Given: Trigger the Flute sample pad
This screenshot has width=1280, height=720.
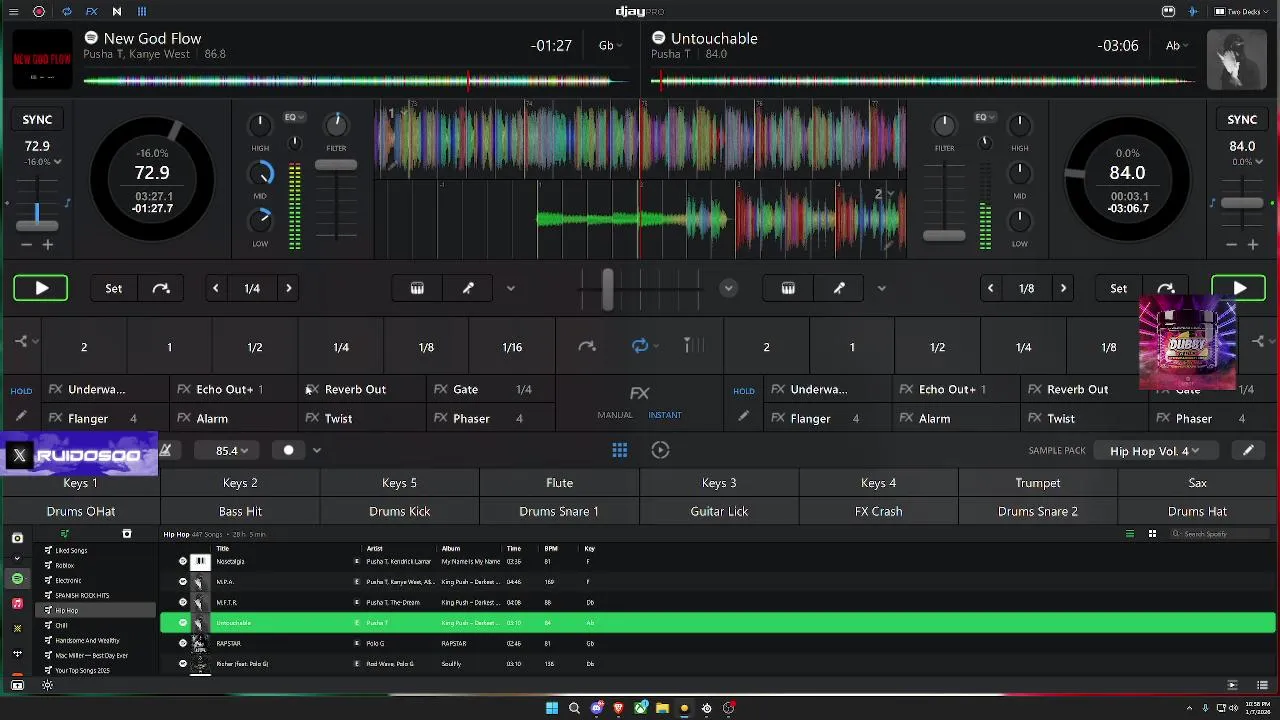Looking at the screenshot, I should 559,483.
